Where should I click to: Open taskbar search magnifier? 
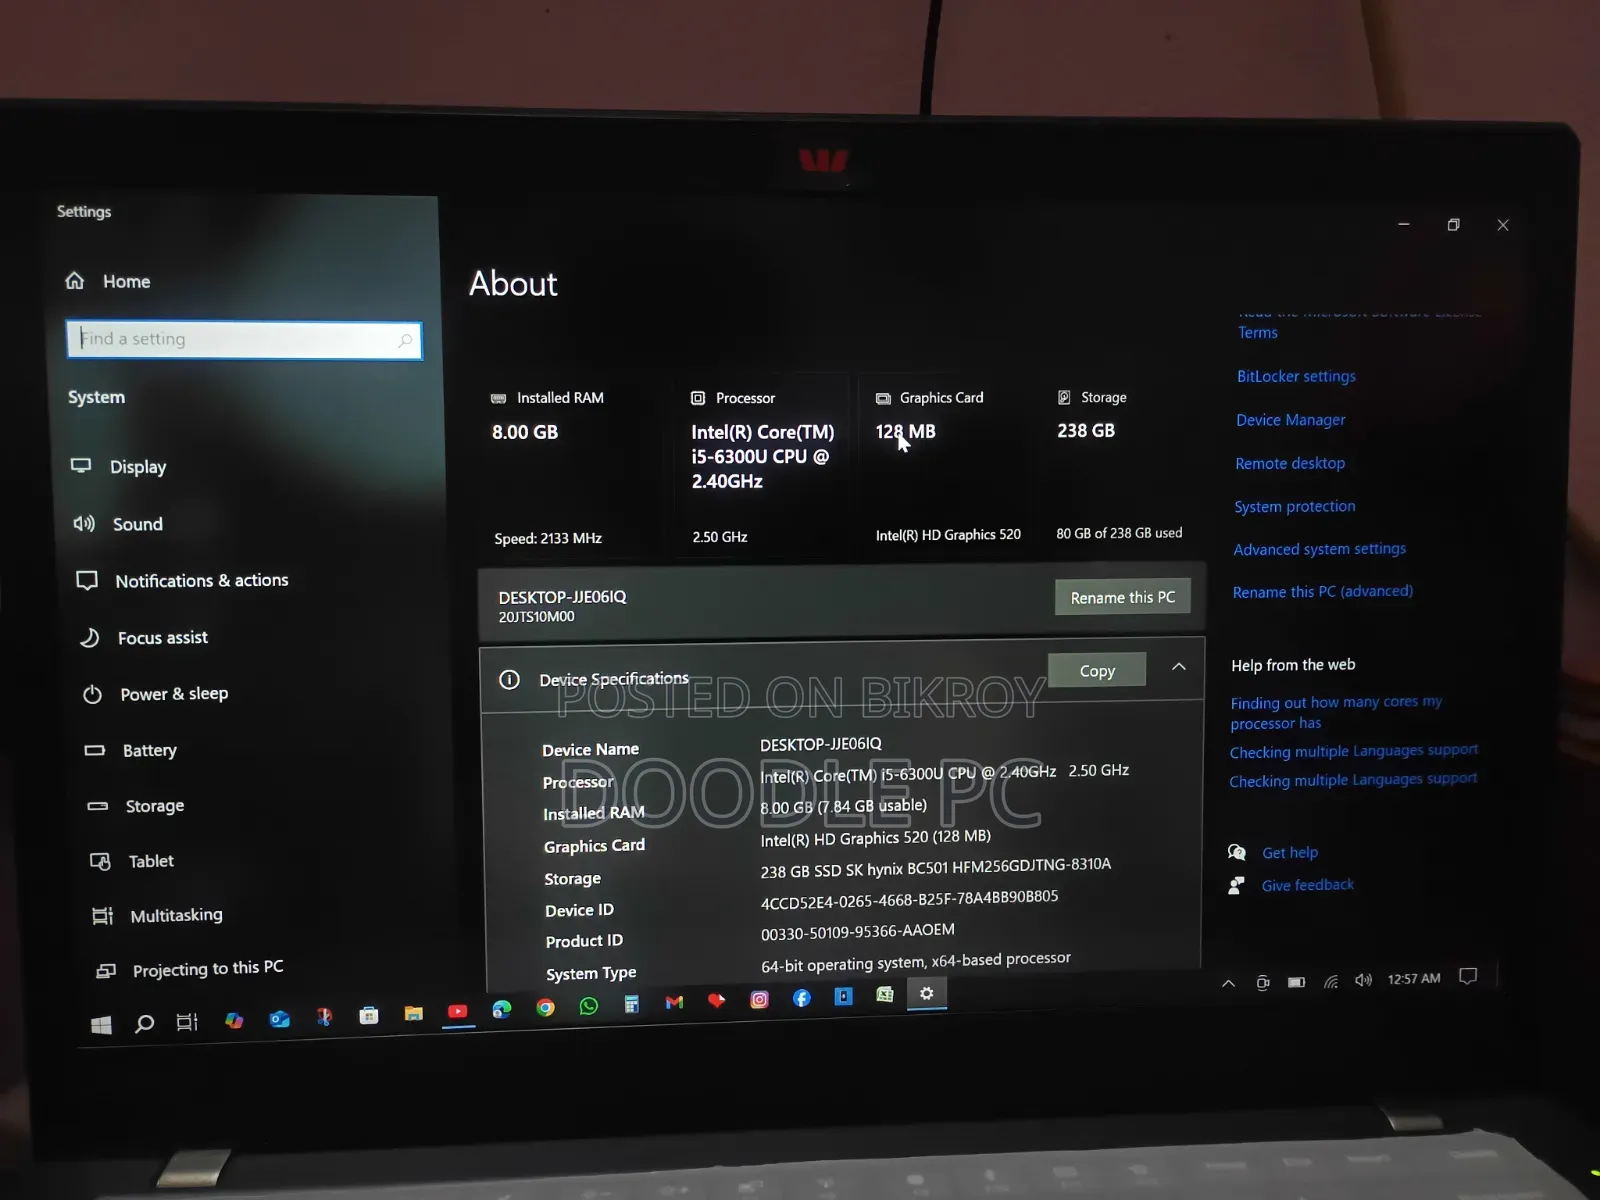pyautogui.click(x=145, y=1023)
